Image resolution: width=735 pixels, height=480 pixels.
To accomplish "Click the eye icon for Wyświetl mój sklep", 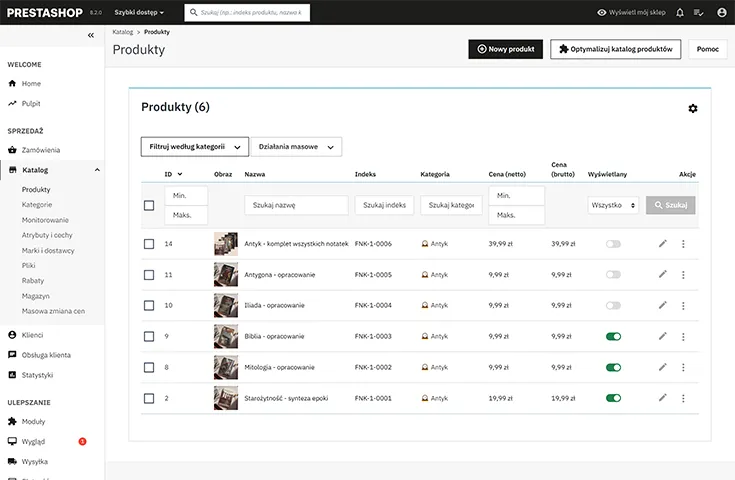I will pos(601,13).
